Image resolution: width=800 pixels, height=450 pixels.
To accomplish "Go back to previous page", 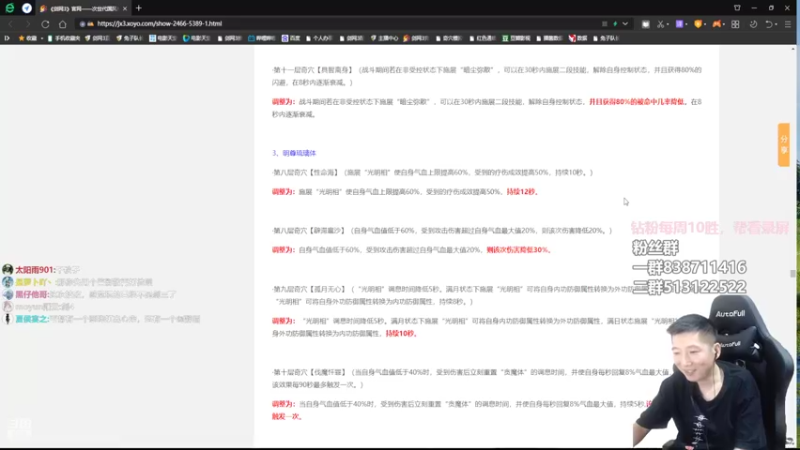I will pos(10,24).
